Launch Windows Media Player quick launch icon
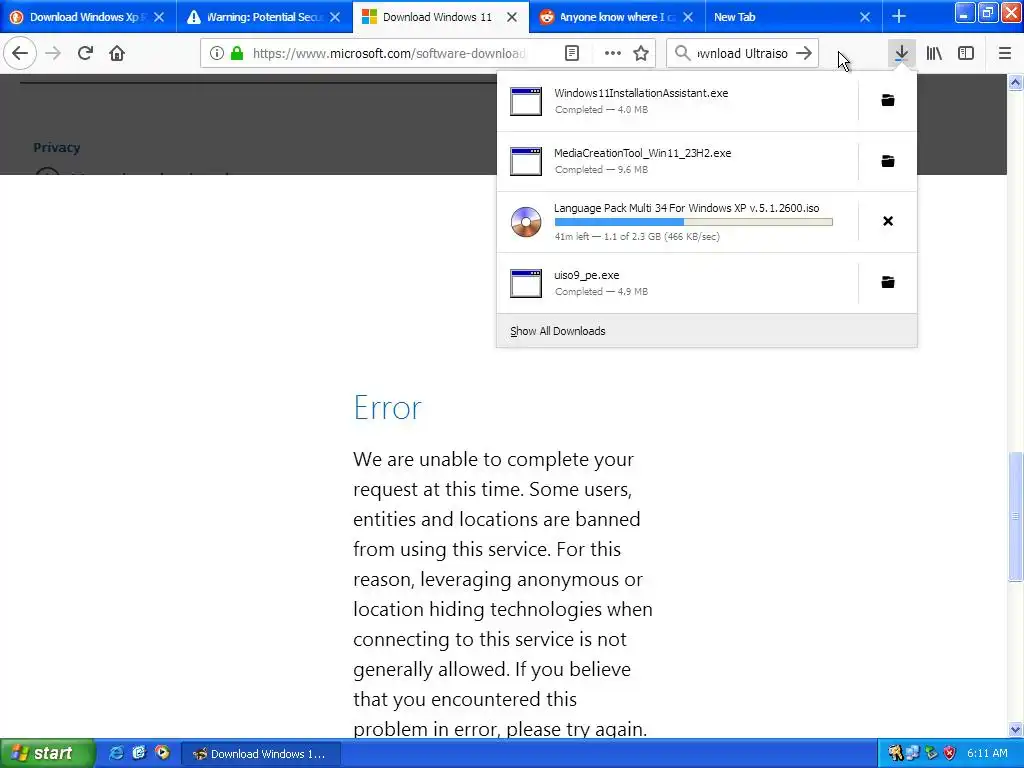 coord(162,753)
